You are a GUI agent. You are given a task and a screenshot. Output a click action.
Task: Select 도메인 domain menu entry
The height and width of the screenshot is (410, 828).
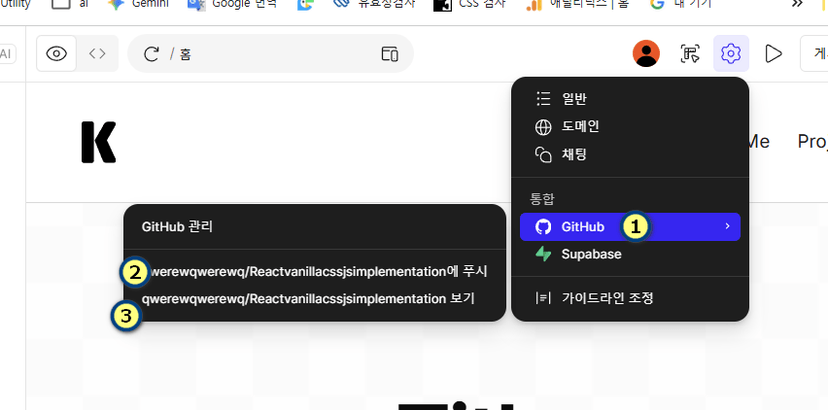click(x=580, y=126)
